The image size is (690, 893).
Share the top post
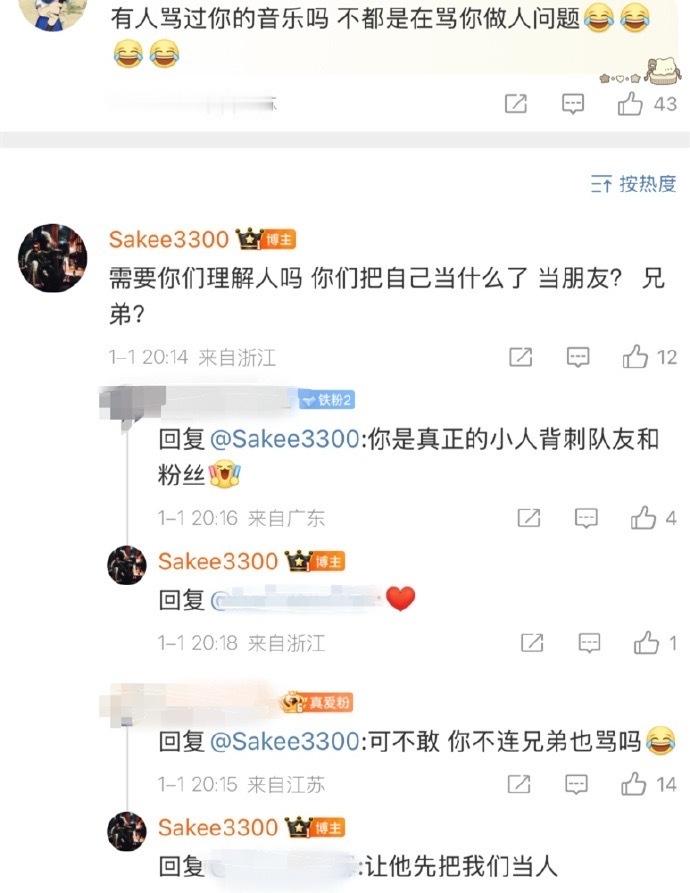pyautogui.click(x=516, y=104)
